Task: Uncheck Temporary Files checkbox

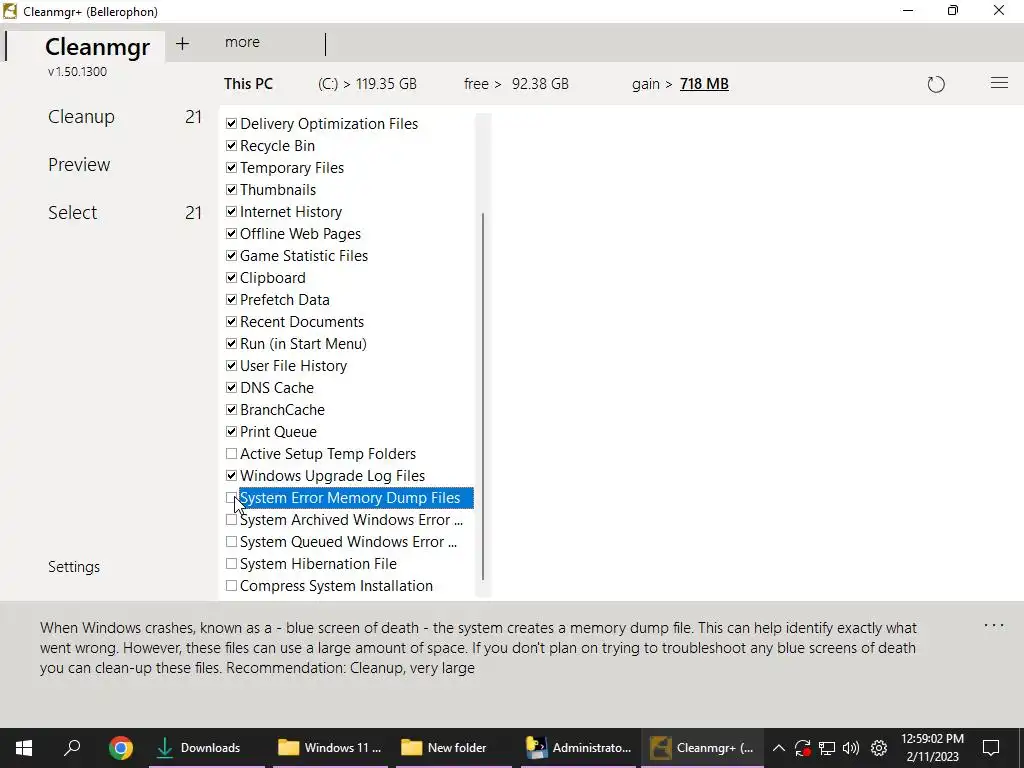Action: tap(231, 168)
